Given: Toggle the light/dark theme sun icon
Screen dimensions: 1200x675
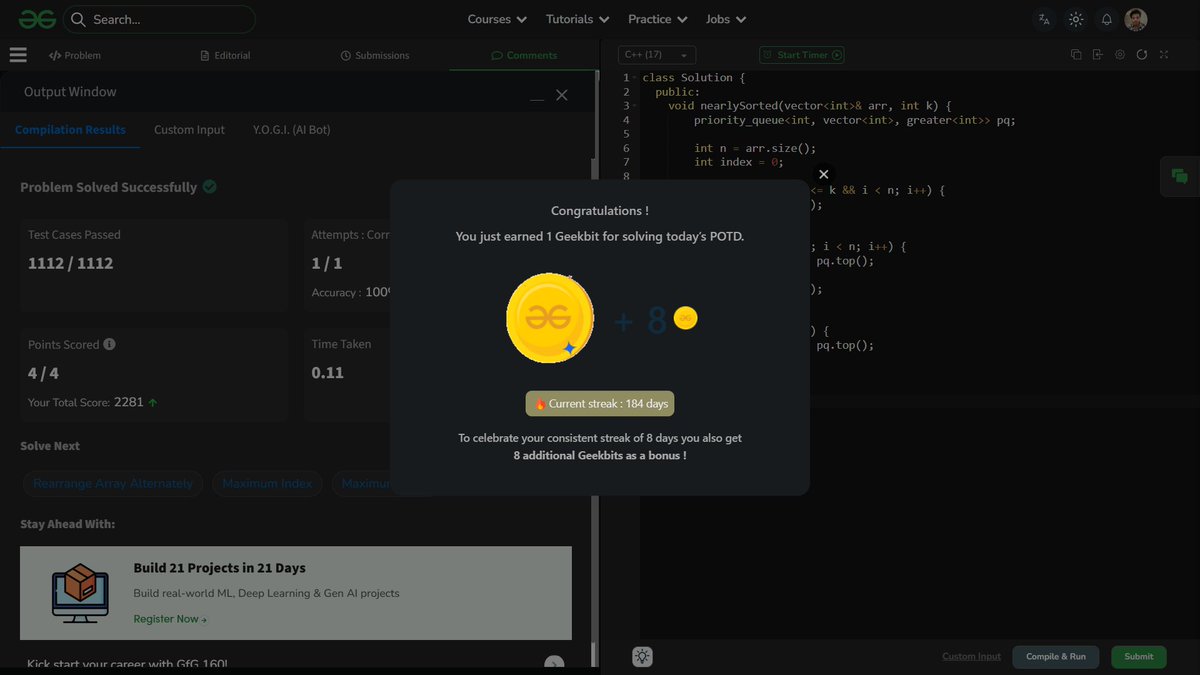Looking at the screenshot, I should tap(1076, 19).
